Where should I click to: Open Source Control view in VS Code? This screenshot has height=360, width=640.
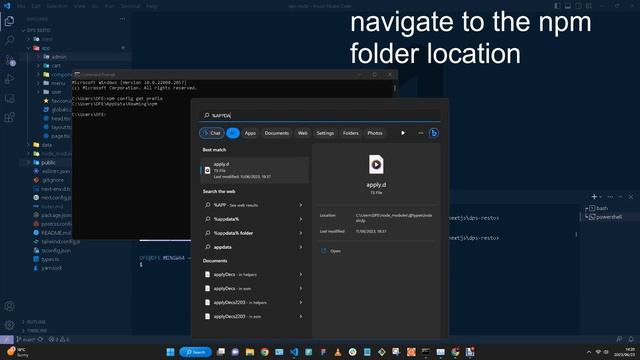coord(9,60)
